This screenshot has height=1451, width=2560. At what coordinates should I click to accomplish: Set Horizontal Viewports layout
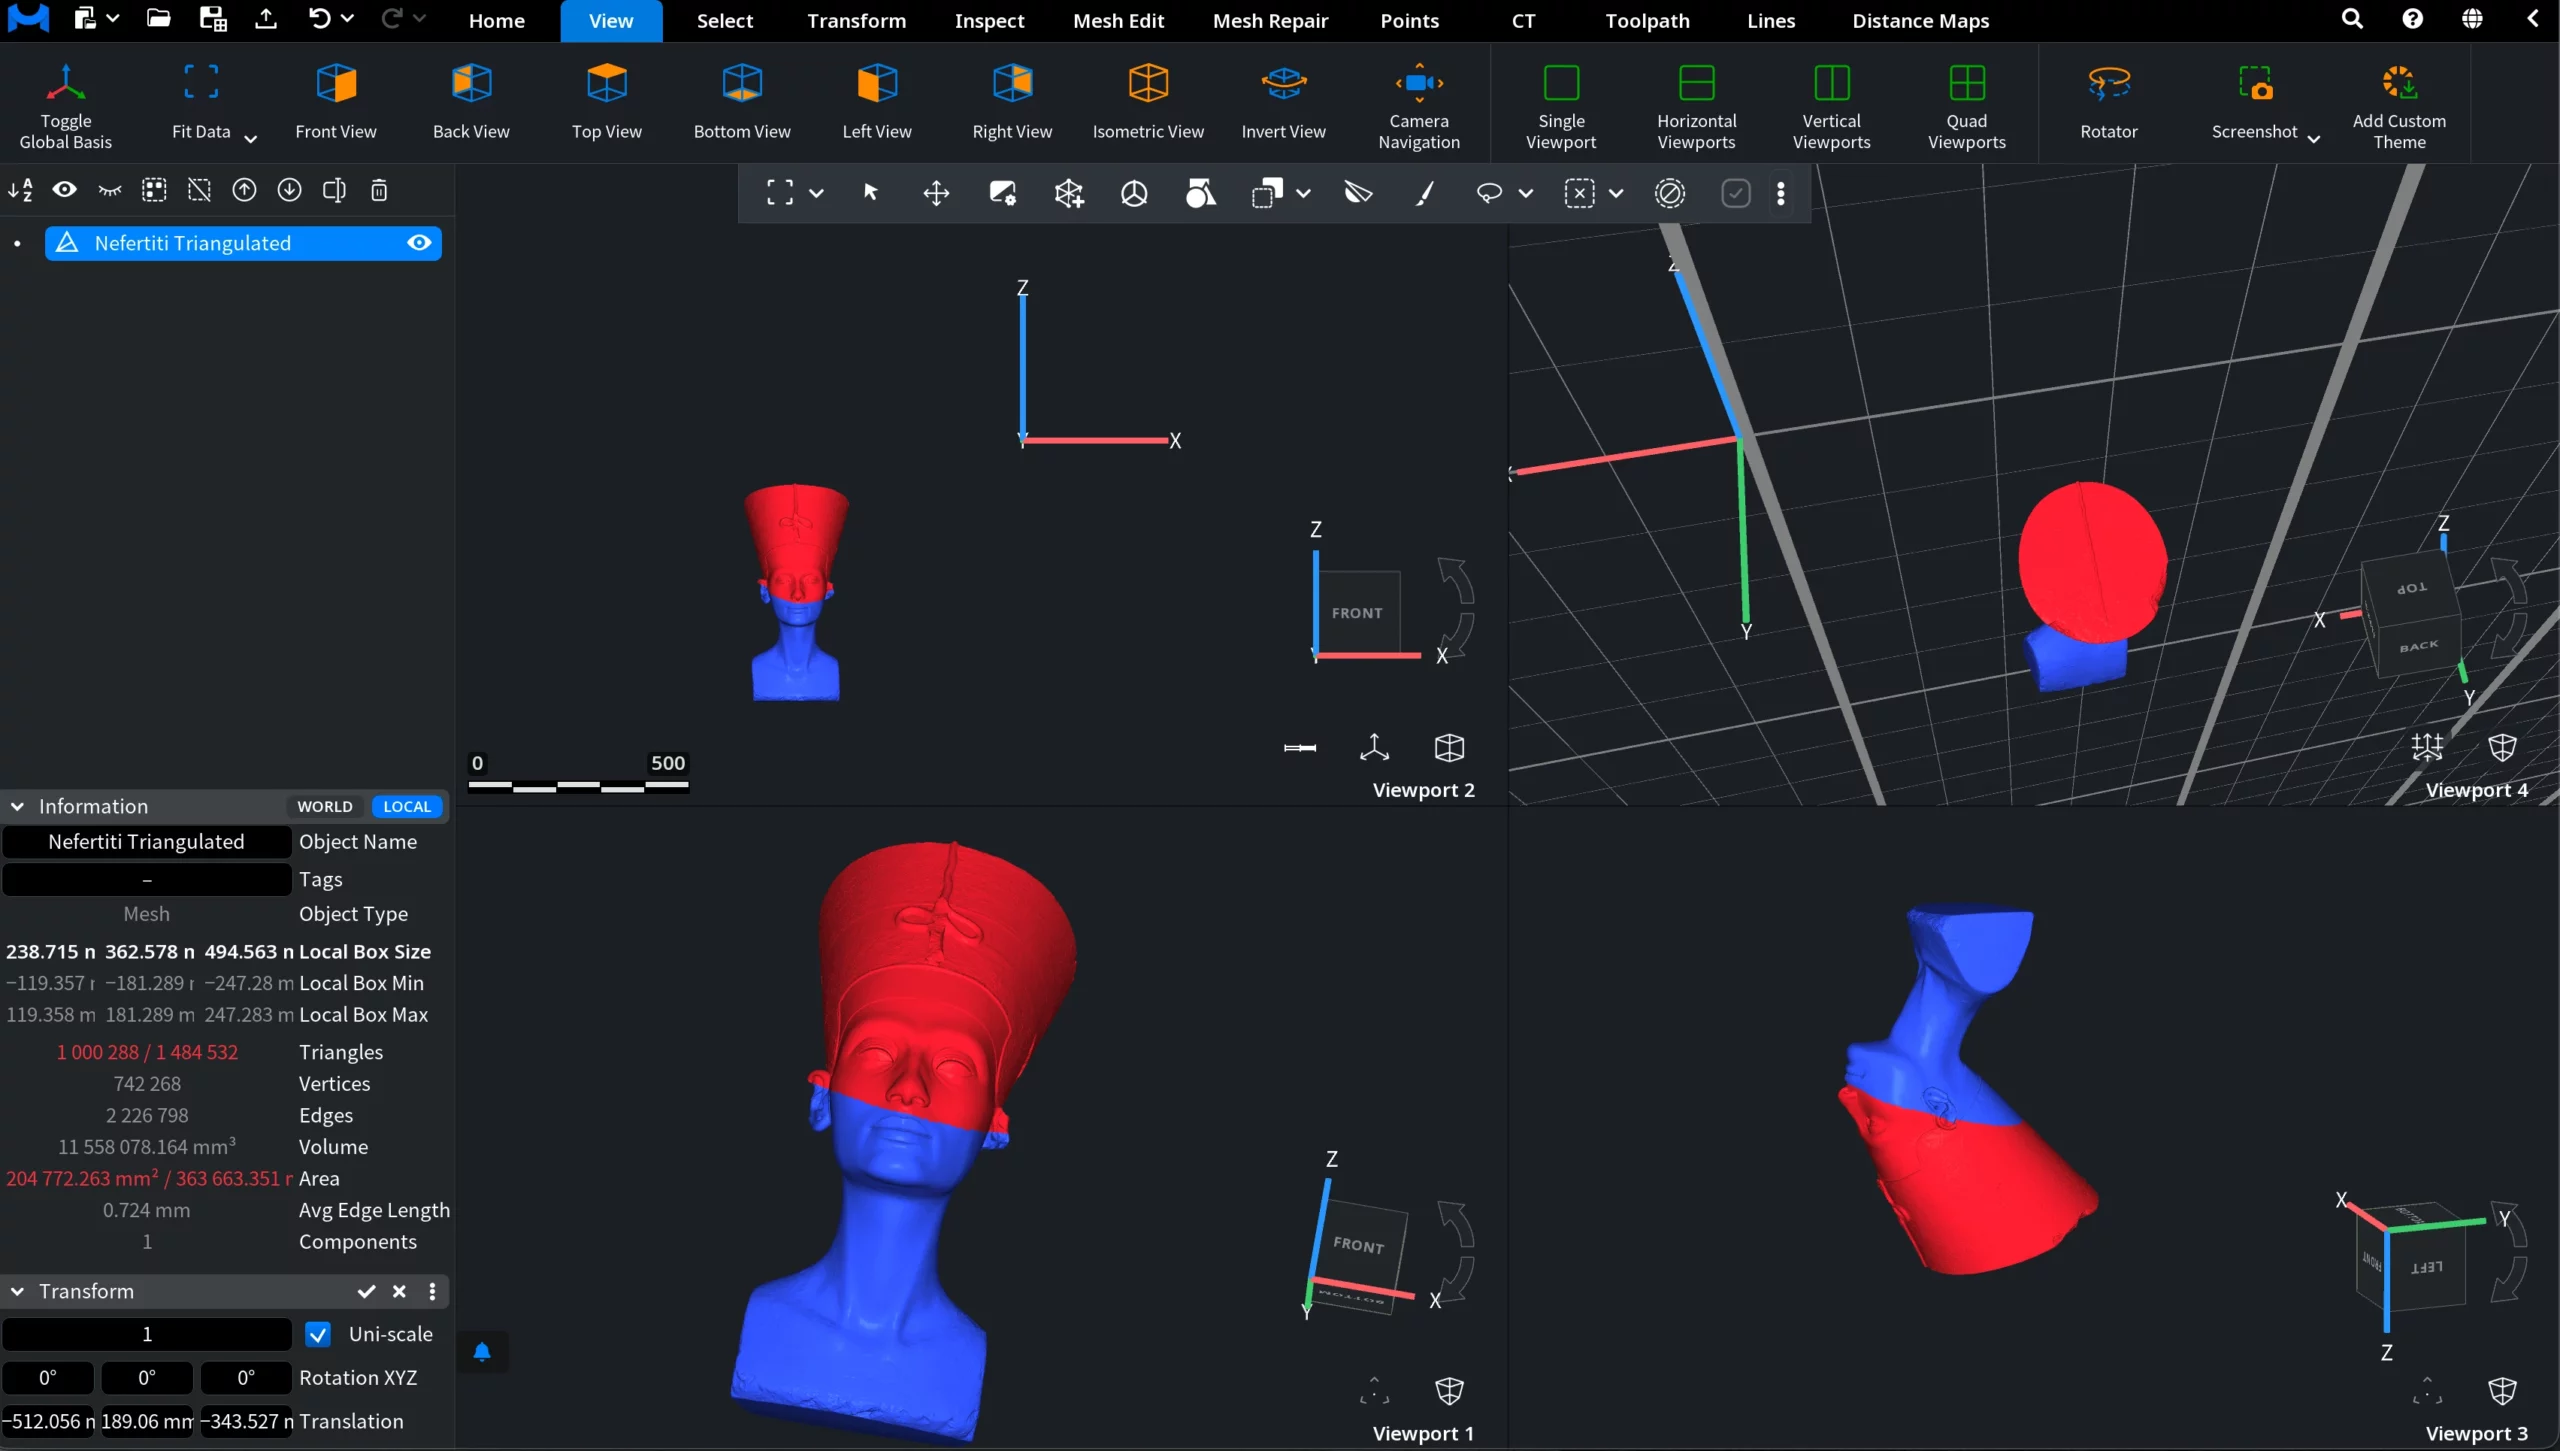(x=1697, y=104)
